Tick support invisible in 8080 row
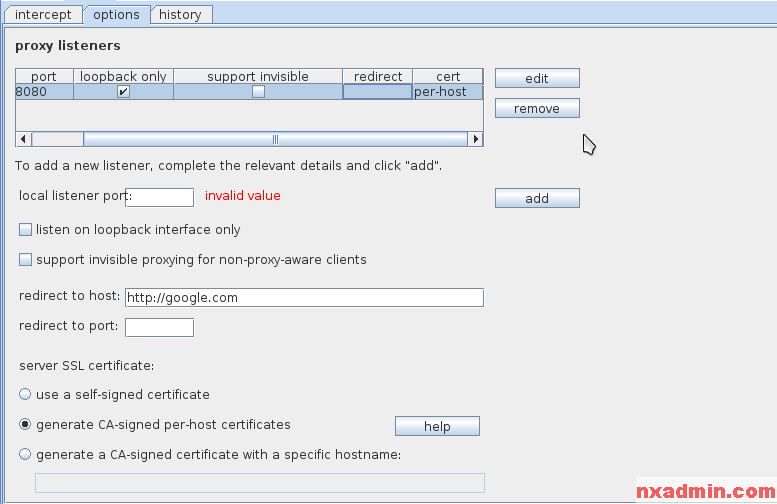 [x=258, y=92]
